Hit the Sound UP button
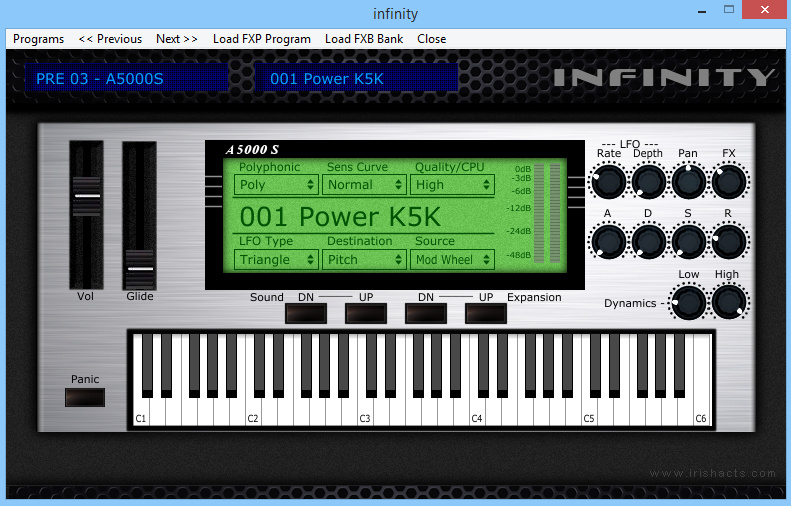The width and height of the screenshot is (791, 506). tap(366, 313)
